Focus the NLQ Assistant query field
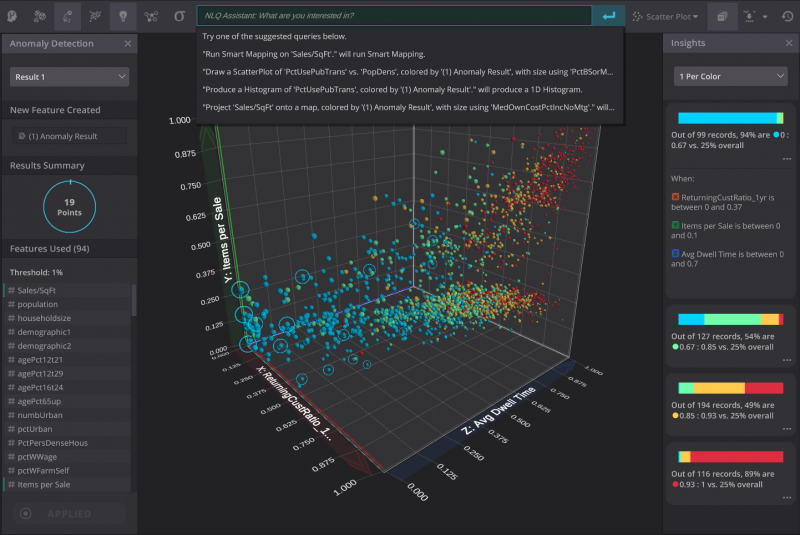This screenshot has height=535, width=800. [x=394, y=16]
